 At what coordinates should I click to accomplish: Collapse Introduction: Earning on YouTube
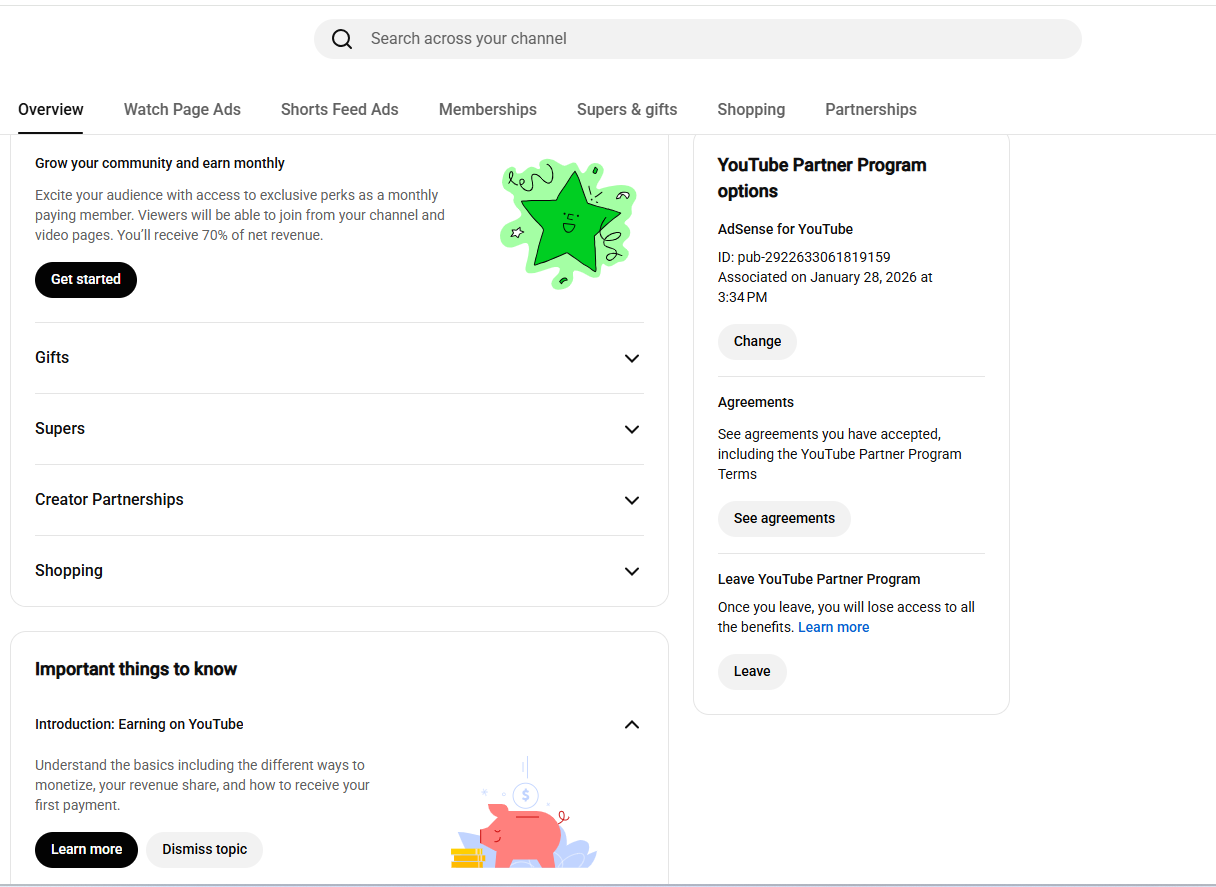(x=632, y=725)
